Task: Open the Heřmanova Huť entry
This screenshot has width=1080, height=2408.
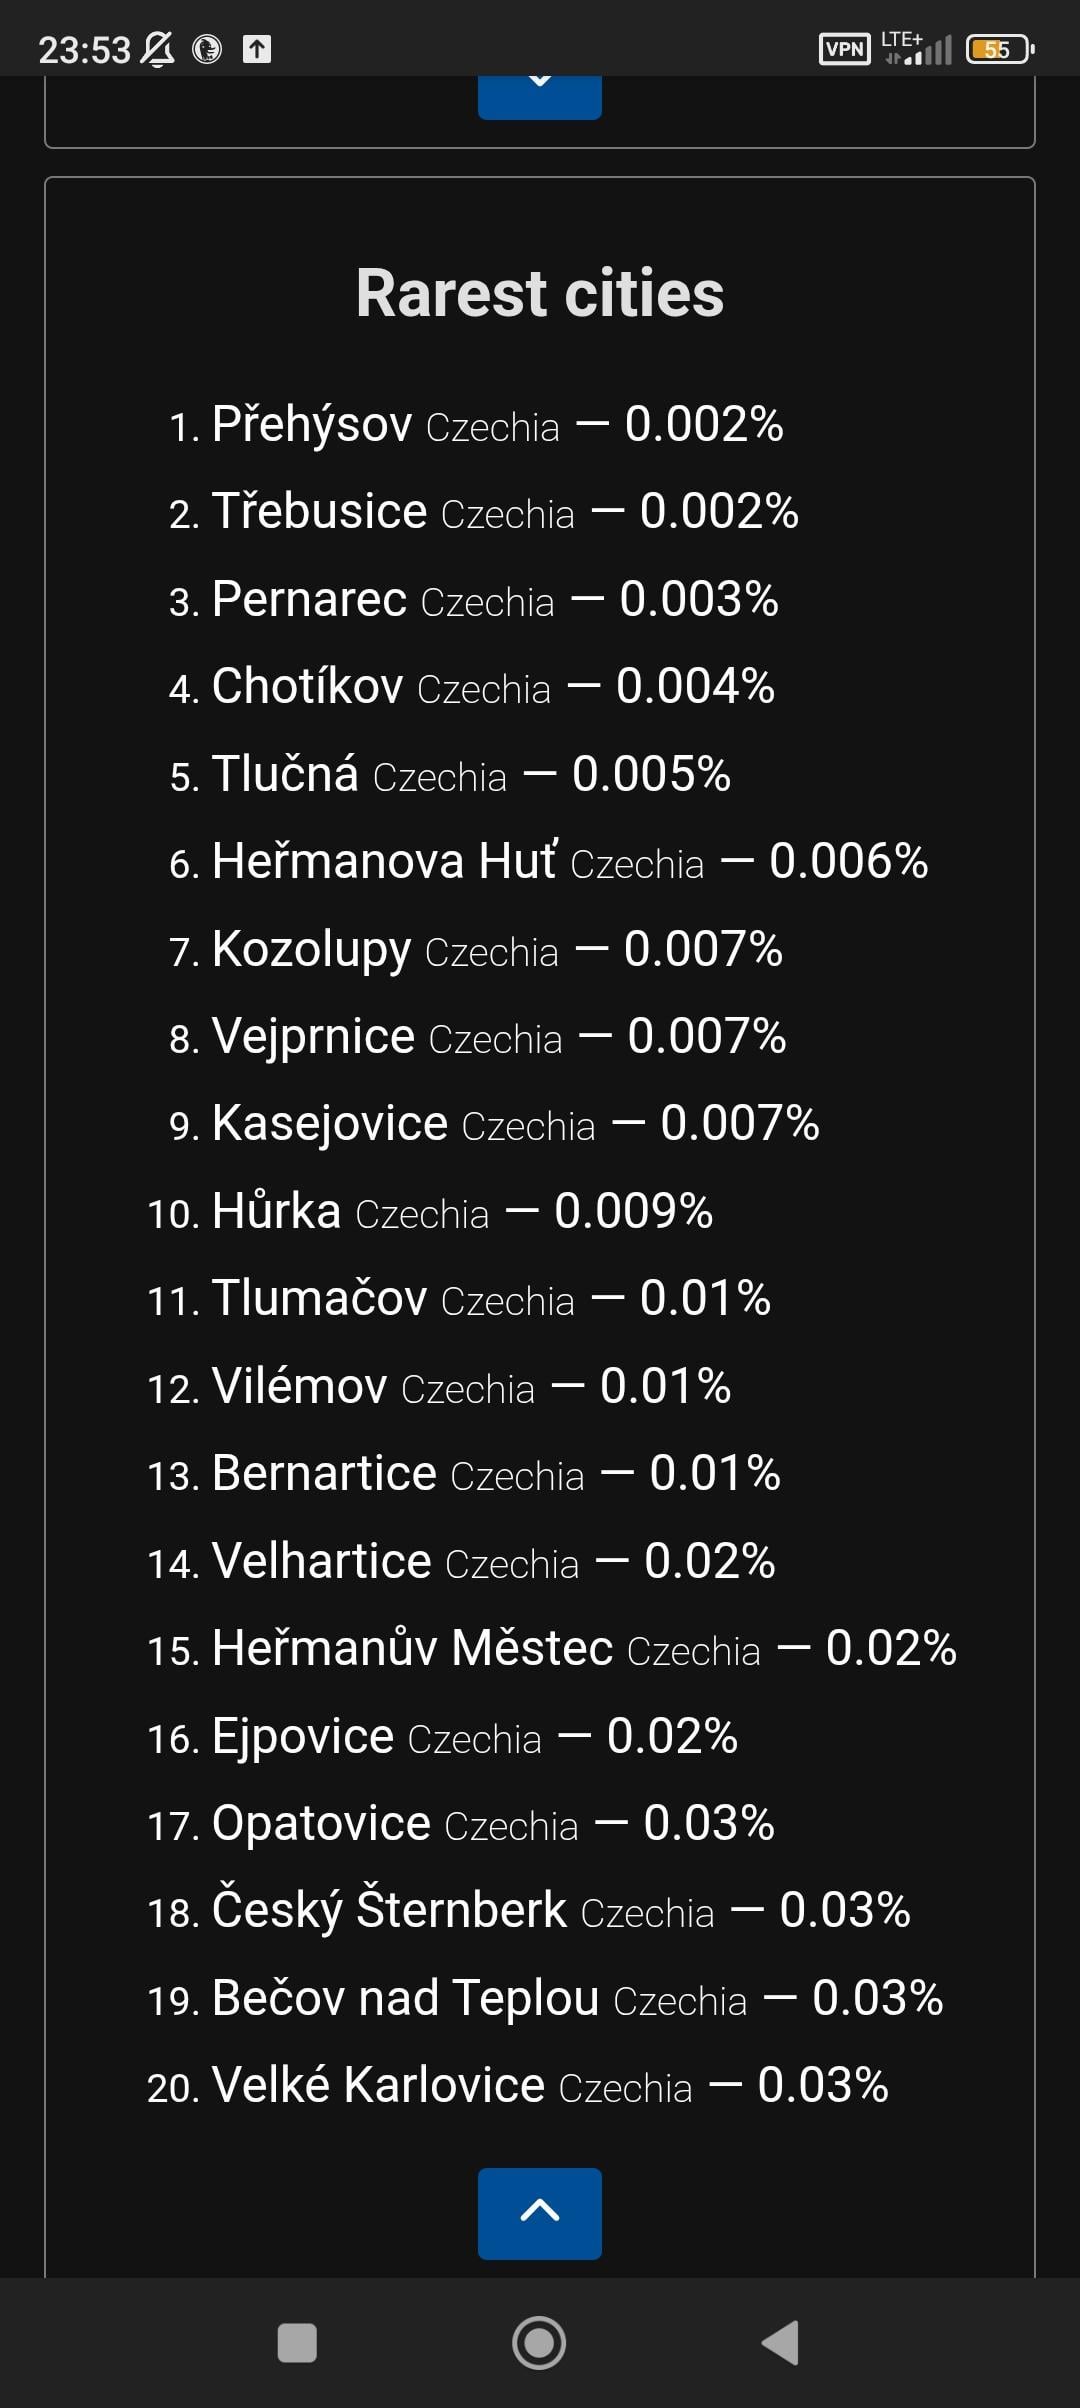Action: (x=549, y=862)
